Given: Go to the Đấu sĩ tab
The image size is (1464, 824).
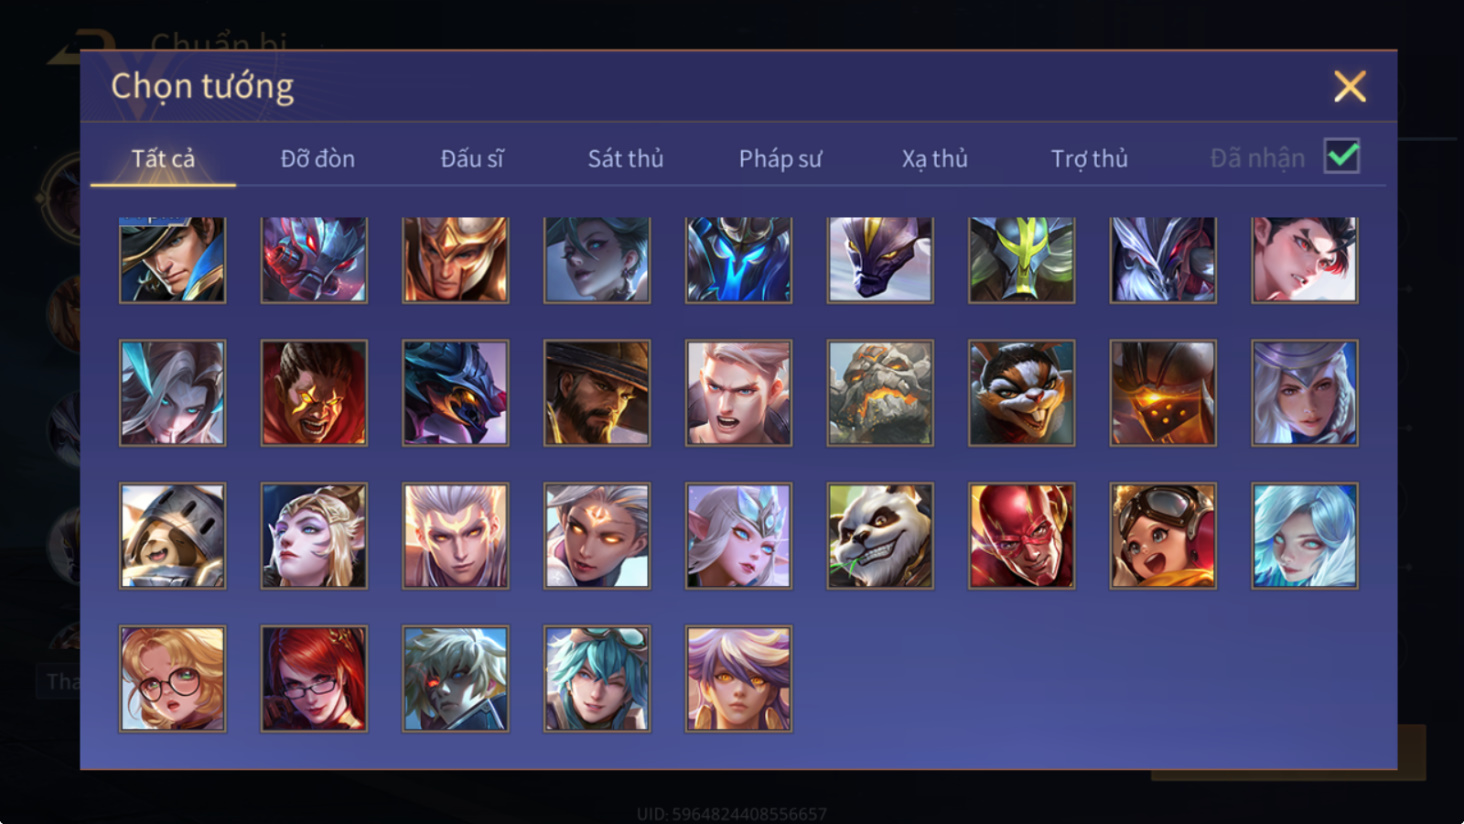Looking at the screenshot, I should [x=472, y=158].
